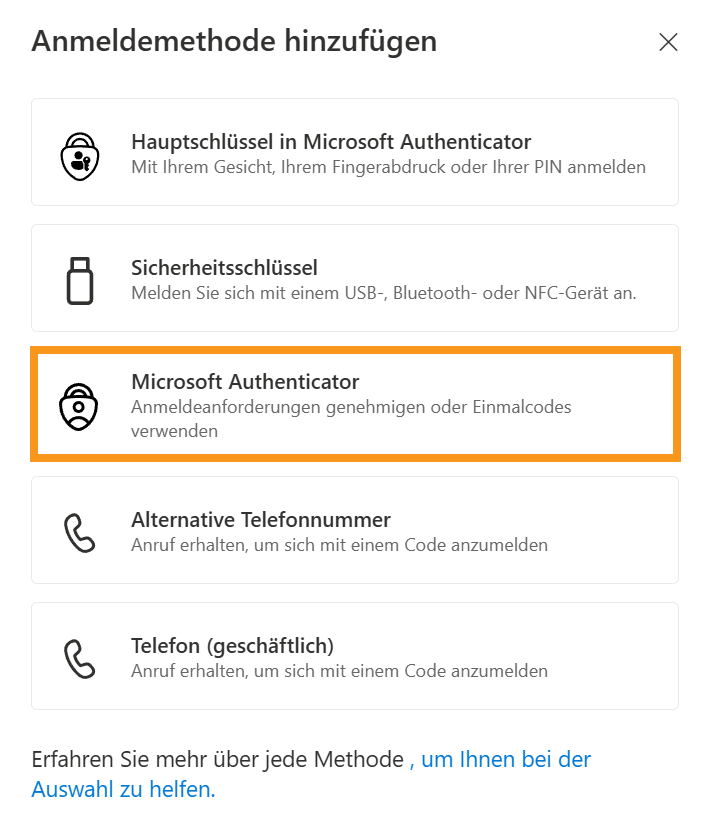This screenshot has width=709, height=823.
Task: Click the 'Erfahren Sie mehr über jede Methode' text
Action: point(217,760)
